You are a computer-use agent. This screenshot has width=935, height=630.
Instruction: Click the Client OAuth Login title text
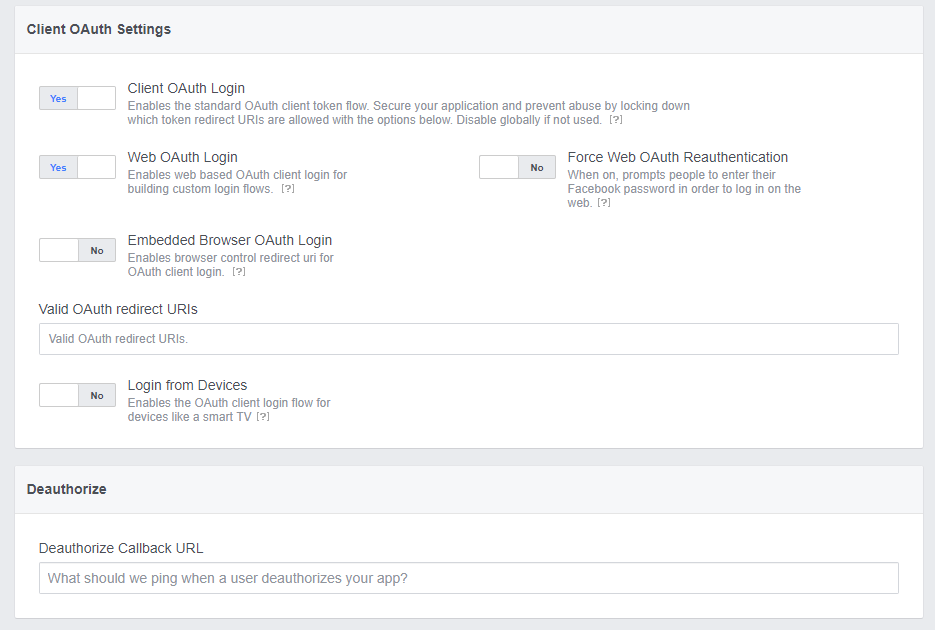[x=186, y=88]
